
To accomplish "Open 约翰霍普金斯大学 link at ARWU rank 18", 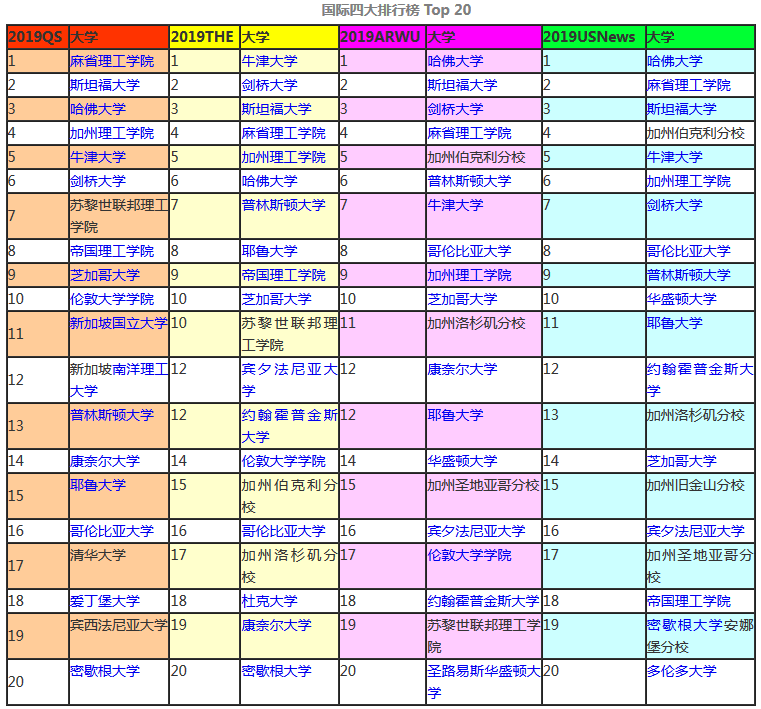I will point(483,601).
